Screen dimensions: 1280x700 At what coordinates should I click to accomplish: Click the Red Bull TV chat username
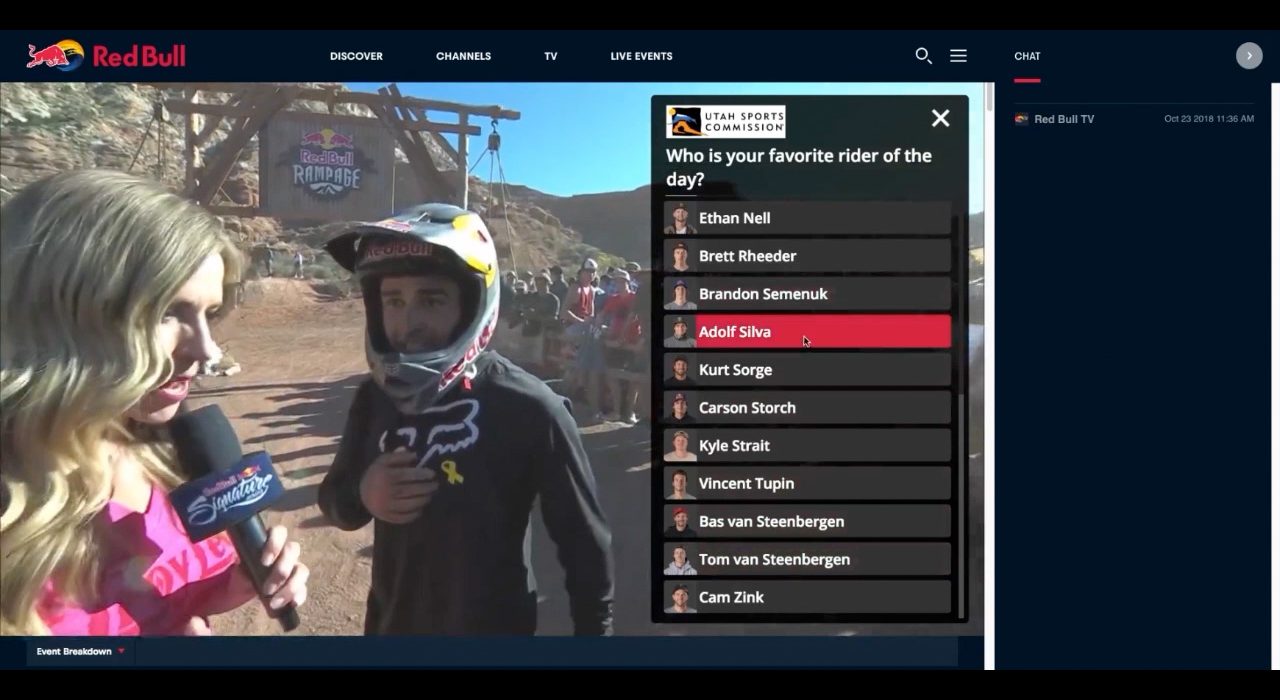tap(1064, 119)
